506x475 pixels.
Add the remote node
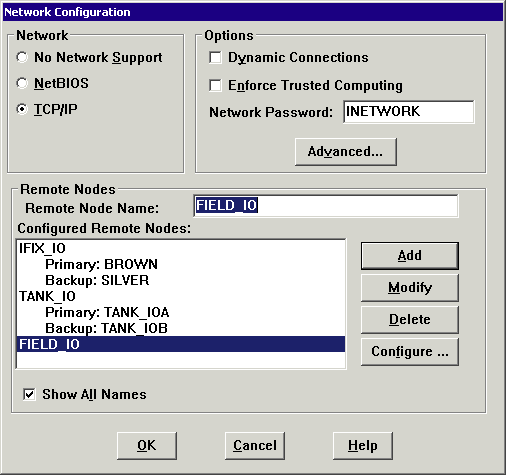point(410,256)
